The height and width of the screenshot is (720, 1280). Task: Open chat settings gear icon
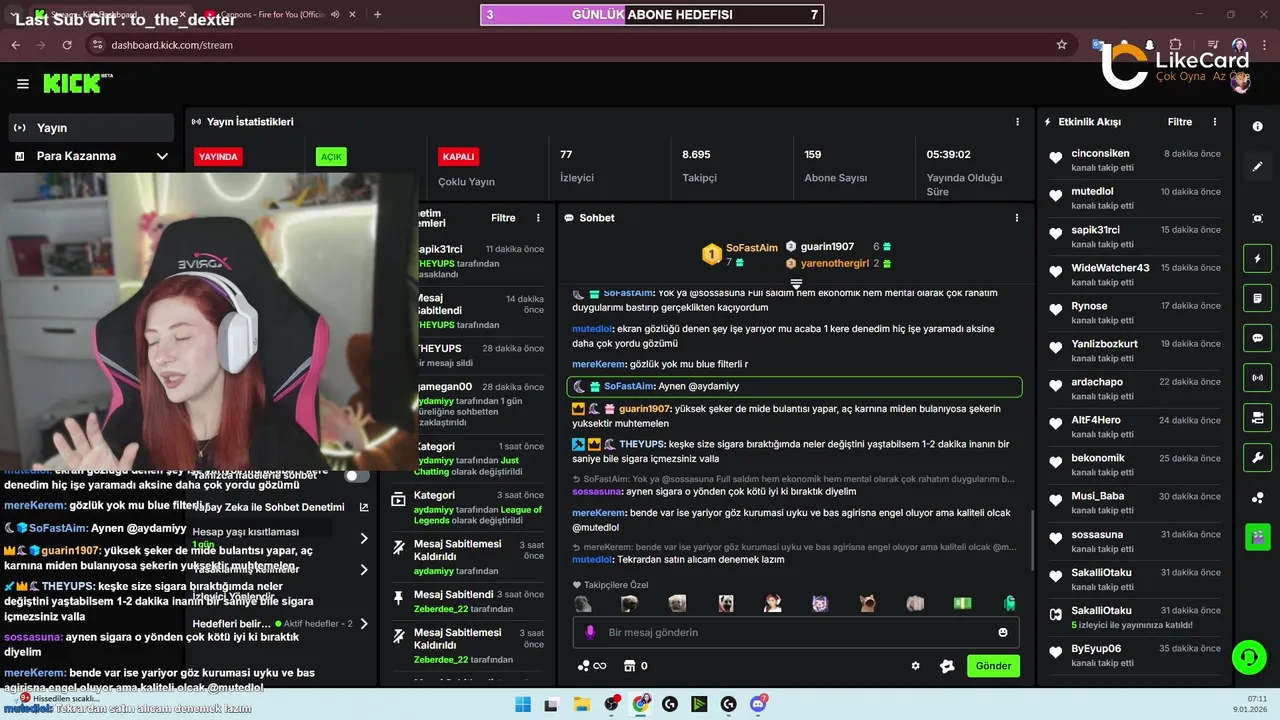[x=915, y=666]
